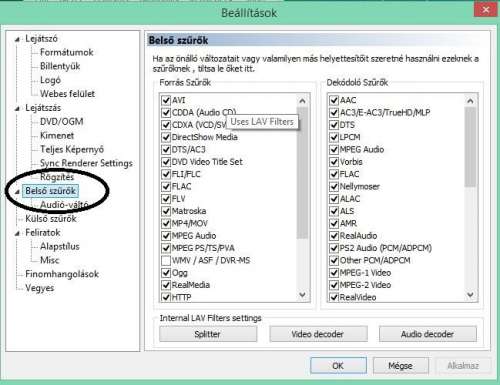Open the Teljes Képernyő page
500x385 pixels.
[x=72, y=149]
